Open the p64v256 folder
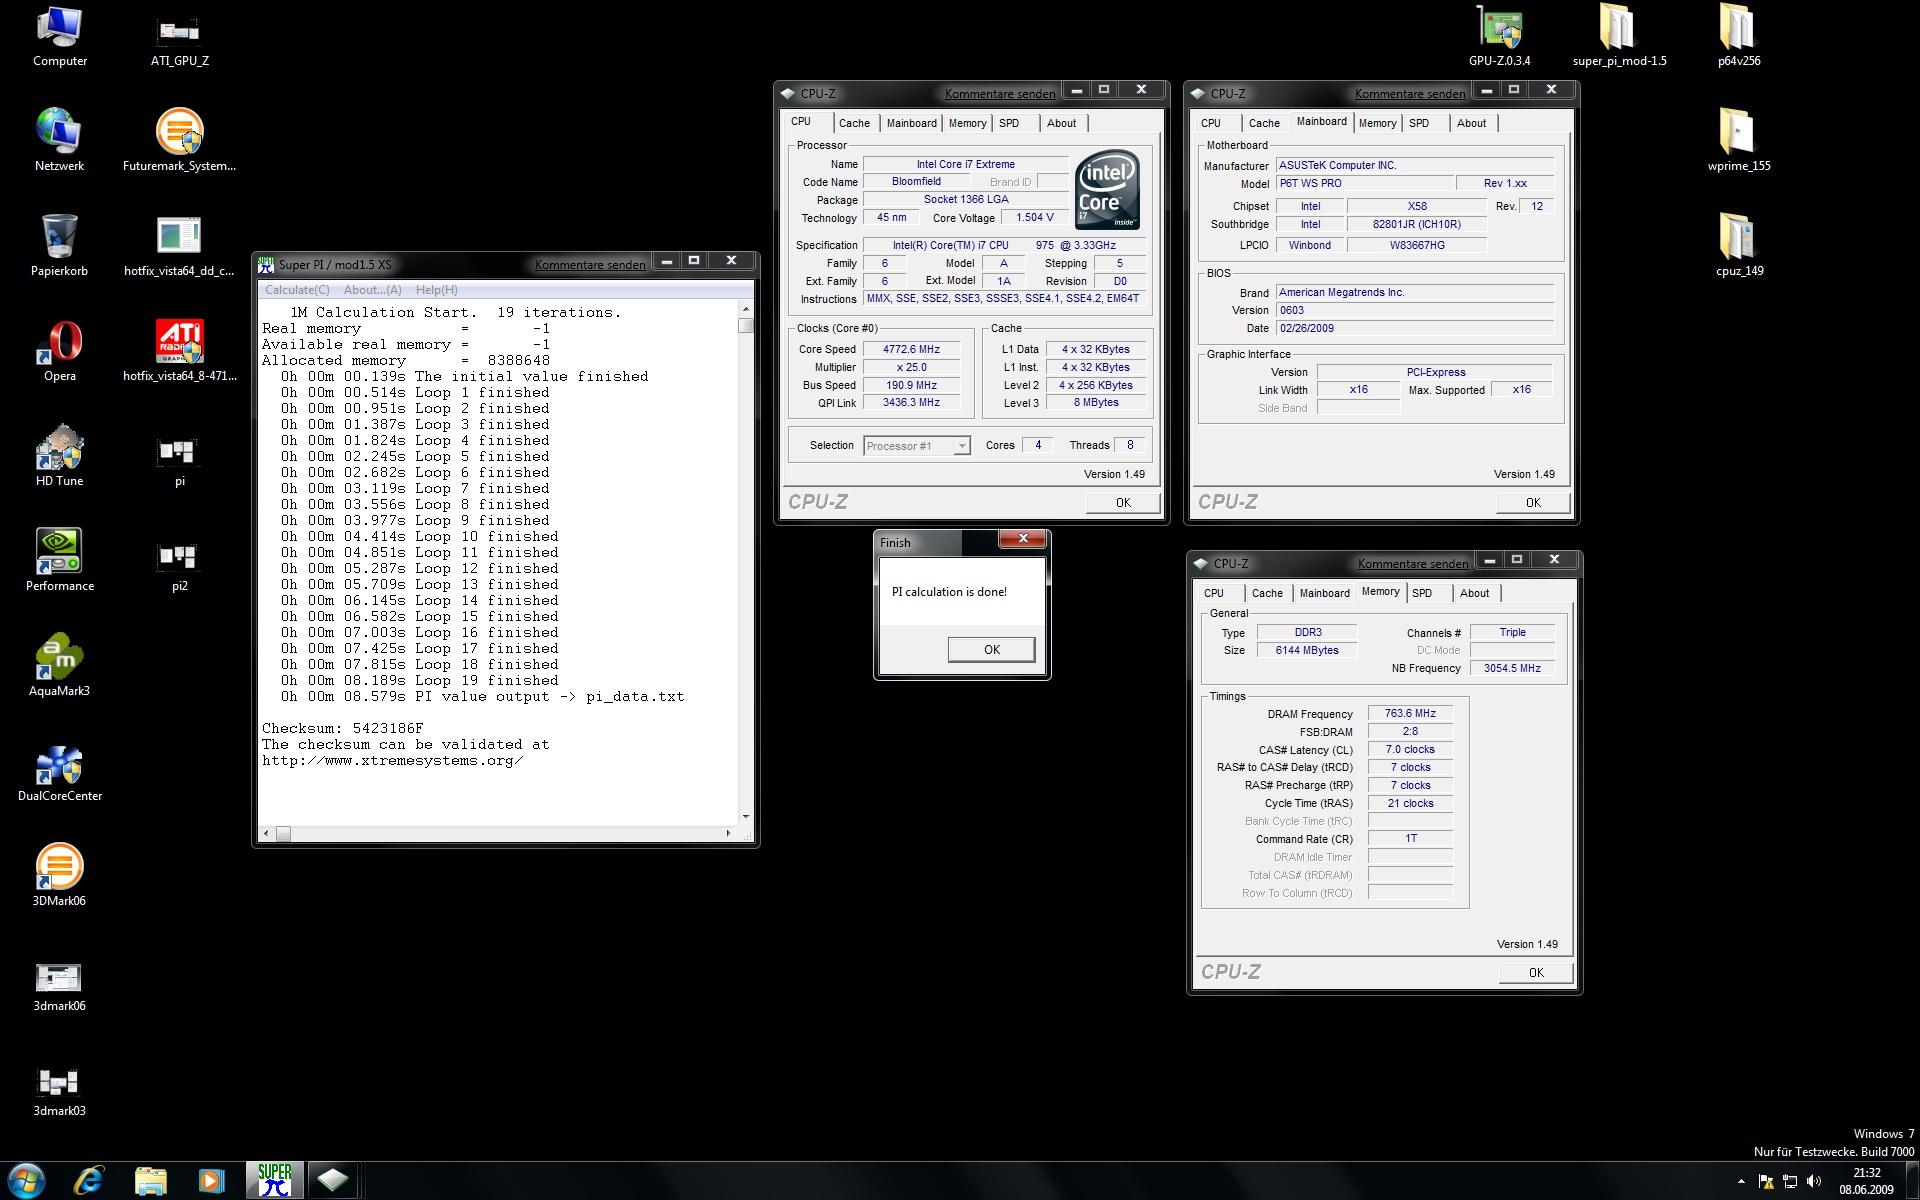Screen dimensions: 1920x1200 tap(1739, 36)
